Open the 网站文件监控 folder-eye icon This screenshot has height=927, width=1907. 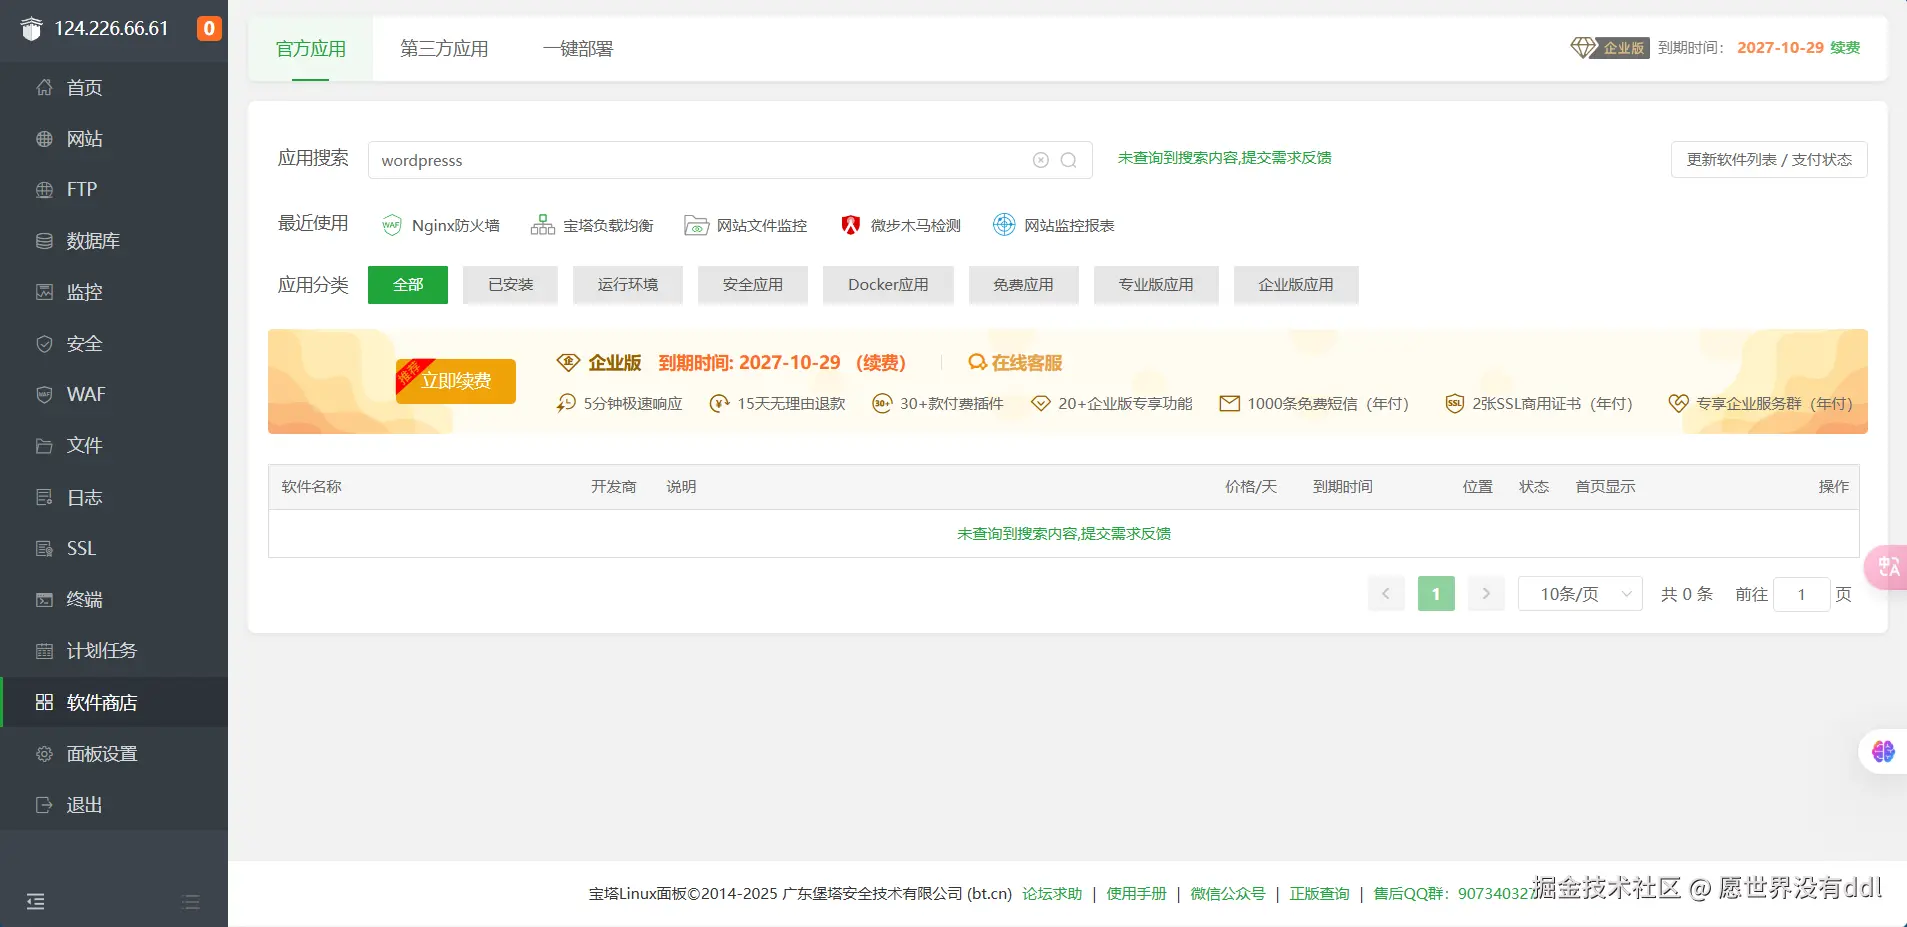point(696,225)
